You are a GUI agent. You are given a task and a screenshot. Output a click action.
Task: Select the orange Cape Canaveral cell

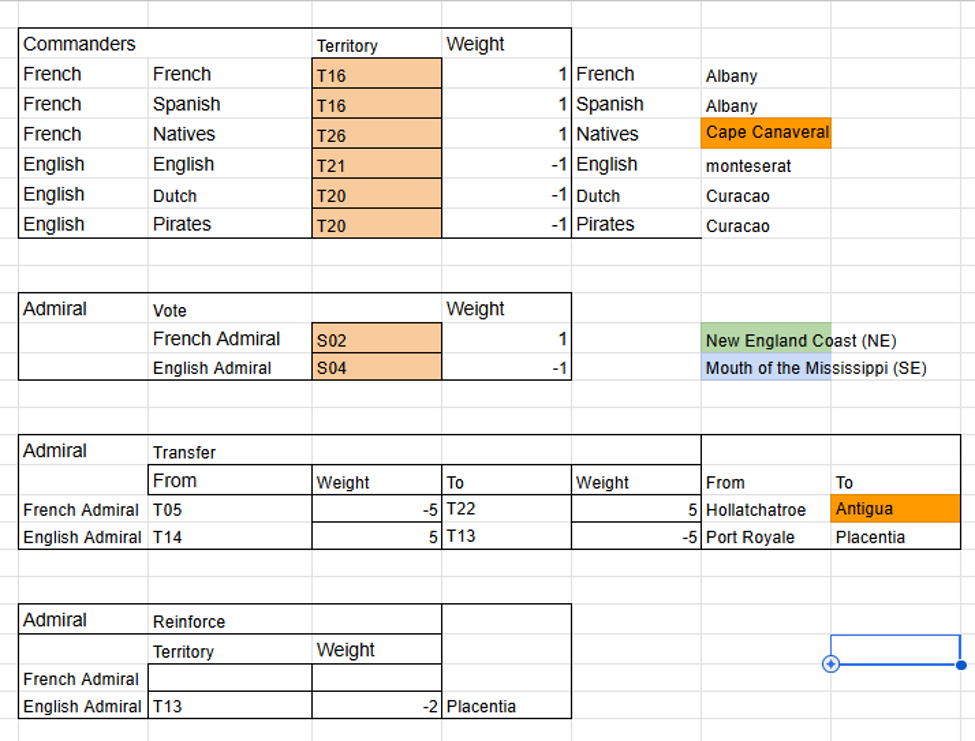(x=766, y=133)
